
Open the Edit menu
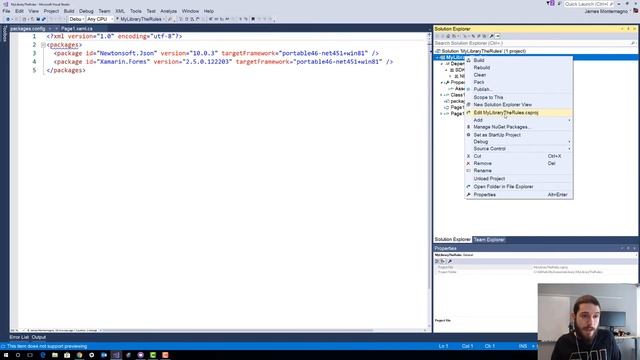pyautogui.click(x=19, y=11)
